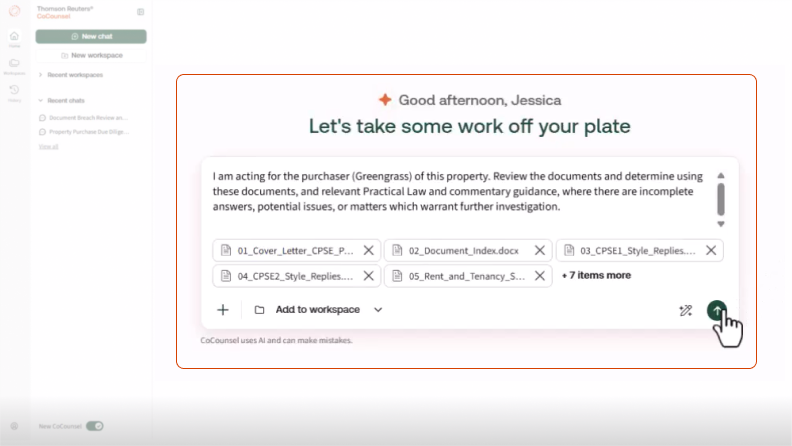Select the 02_Document_Index.docx file name
This screenshot has width=792, height=446.
coord(464,251)
